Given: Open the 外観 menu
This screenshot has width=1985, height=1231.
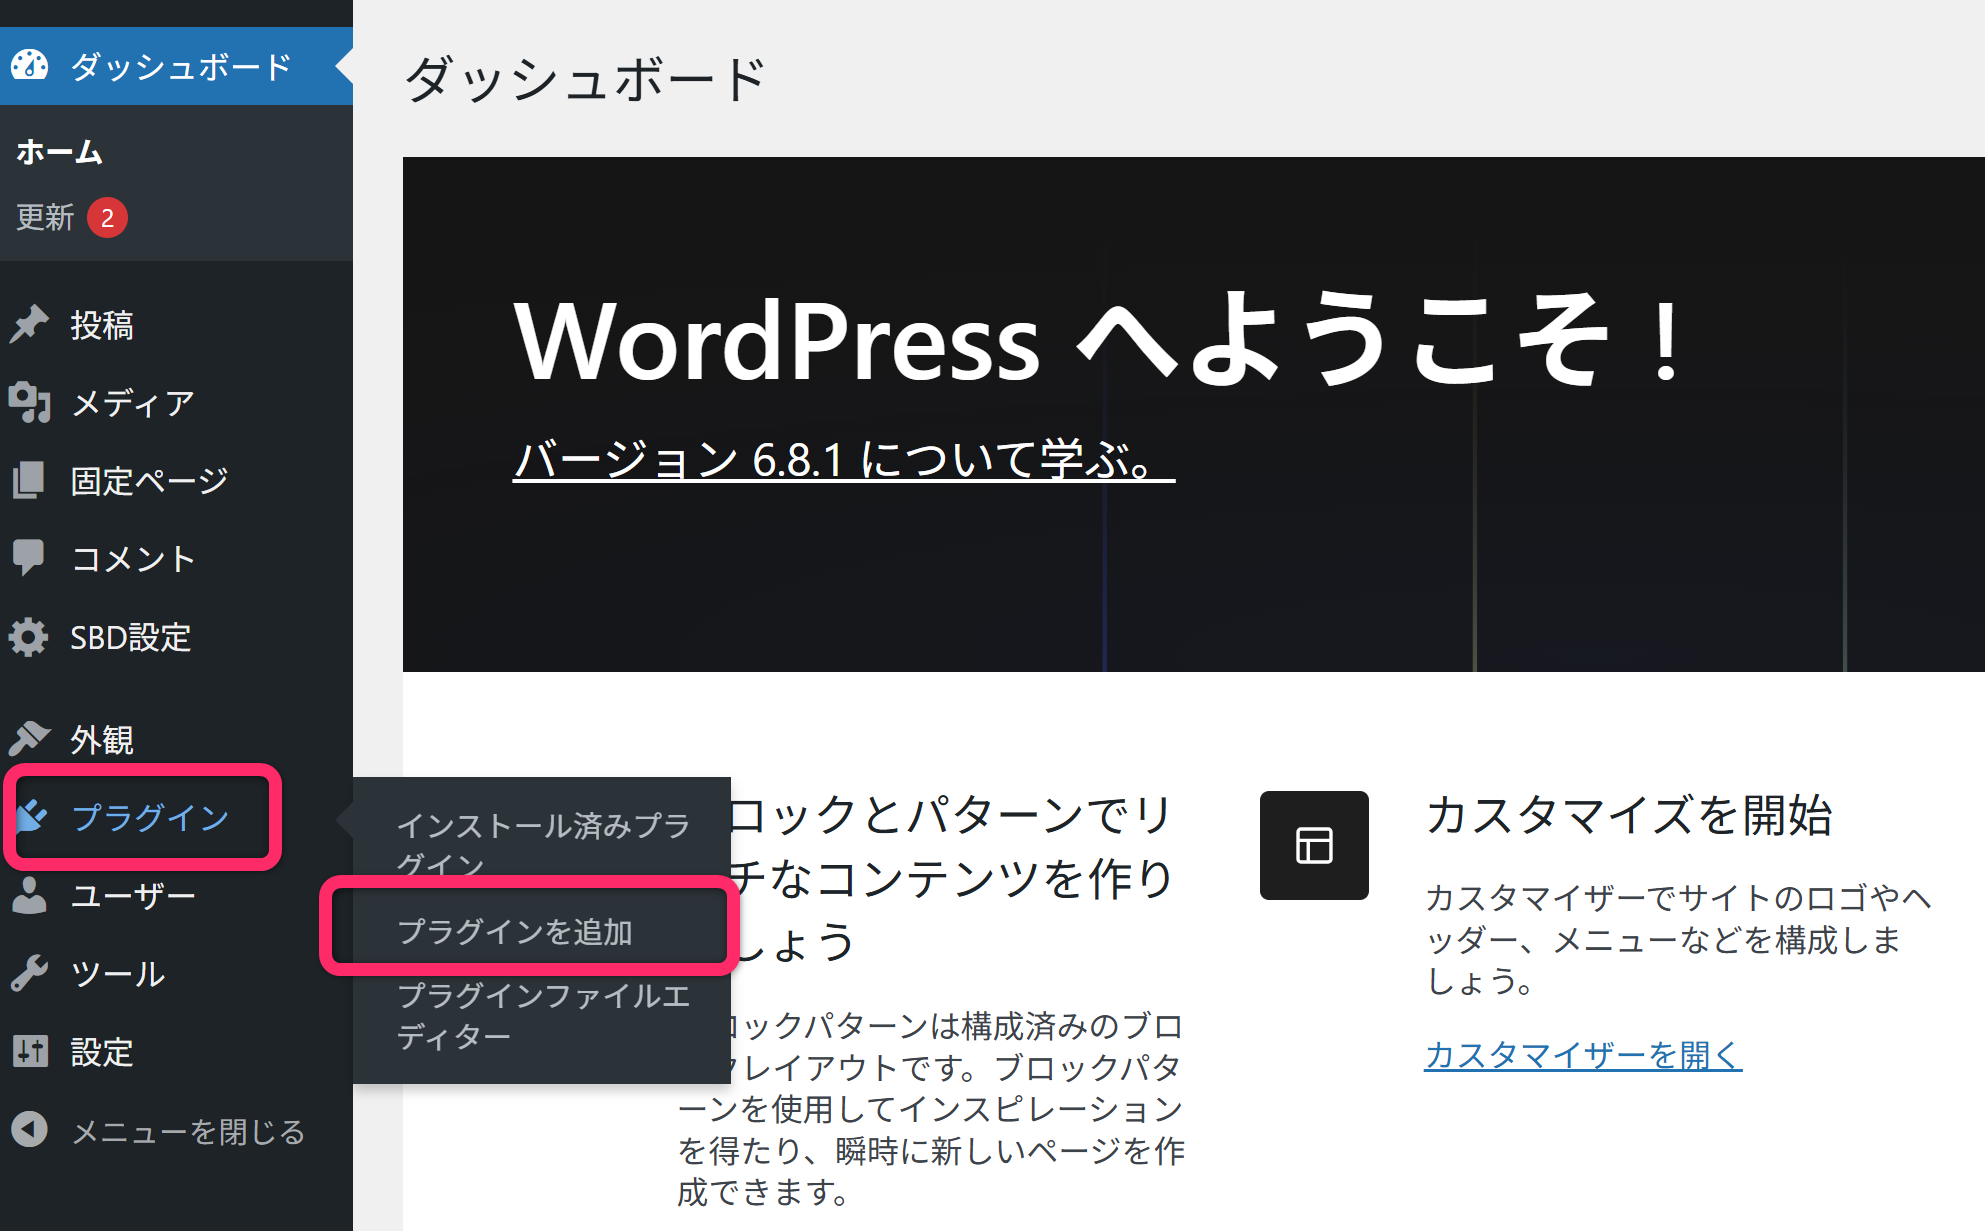Looking at the screenshot, I should [x=176, y=739].
